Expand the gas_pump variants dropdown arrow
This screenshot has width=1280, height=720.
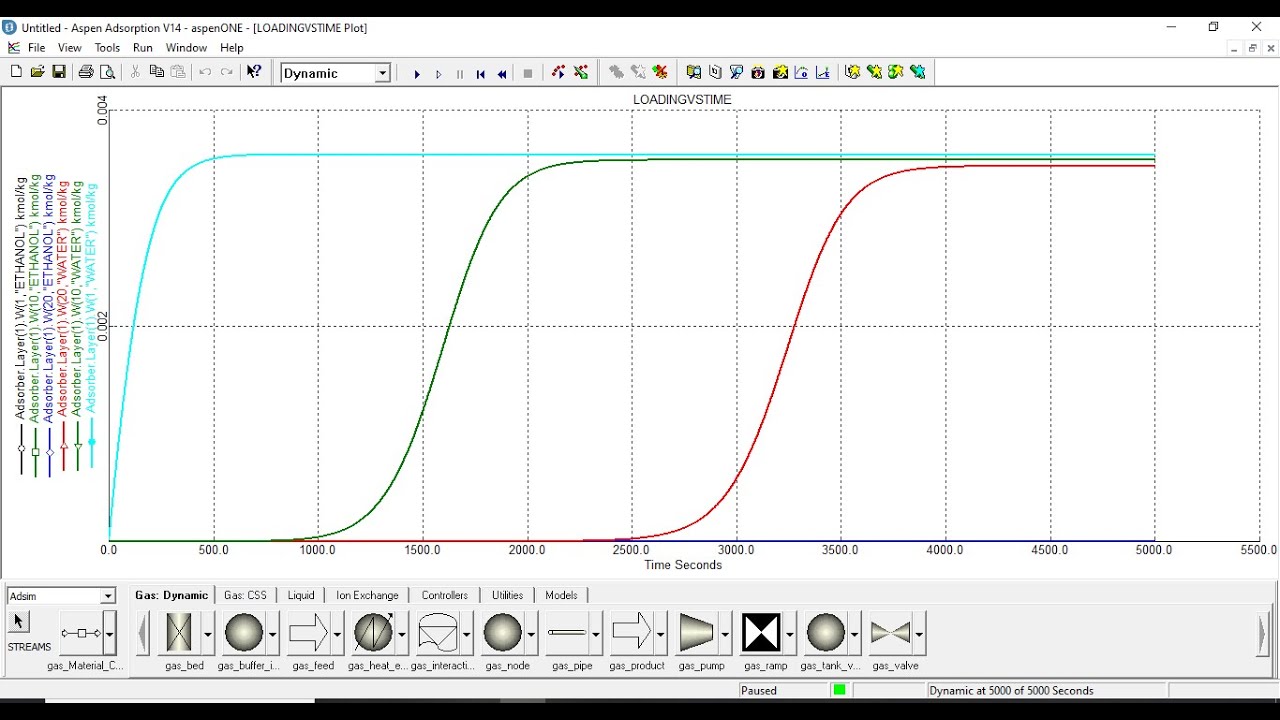725,633
